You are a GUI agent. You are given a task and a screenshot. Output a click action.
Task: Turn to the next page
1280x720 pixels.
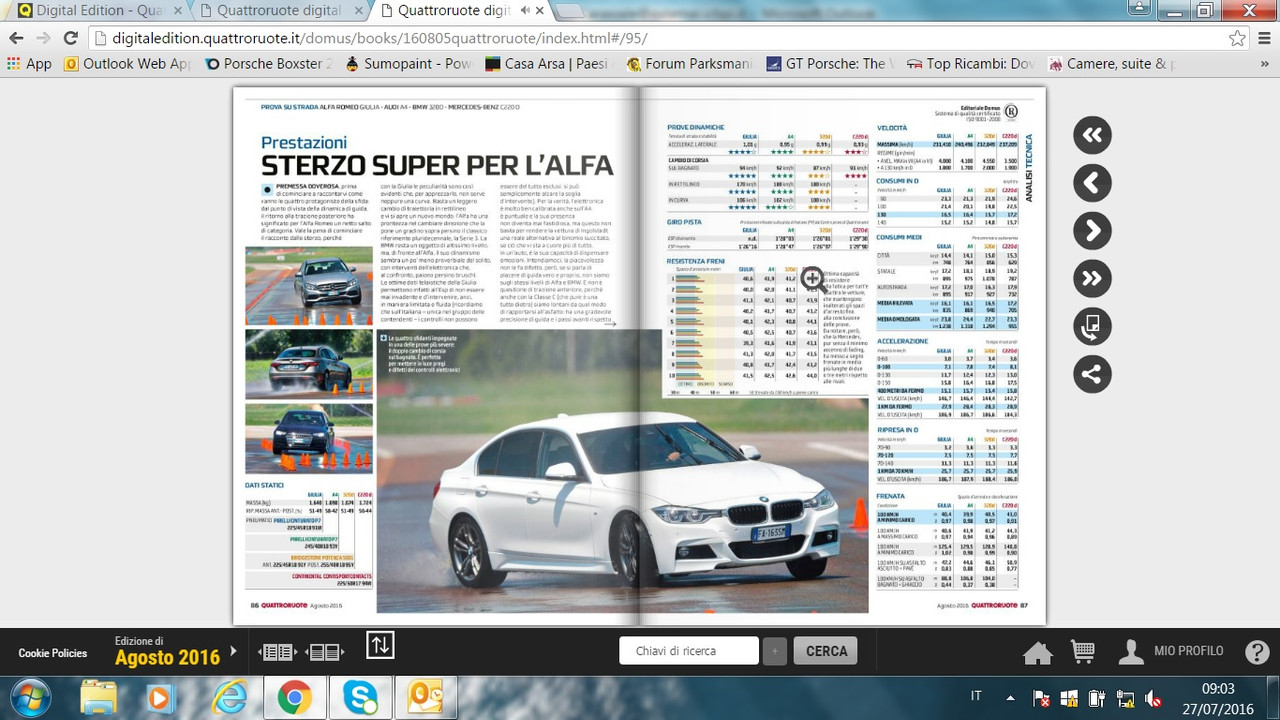pyautogui.click(x=1092, y=231)
